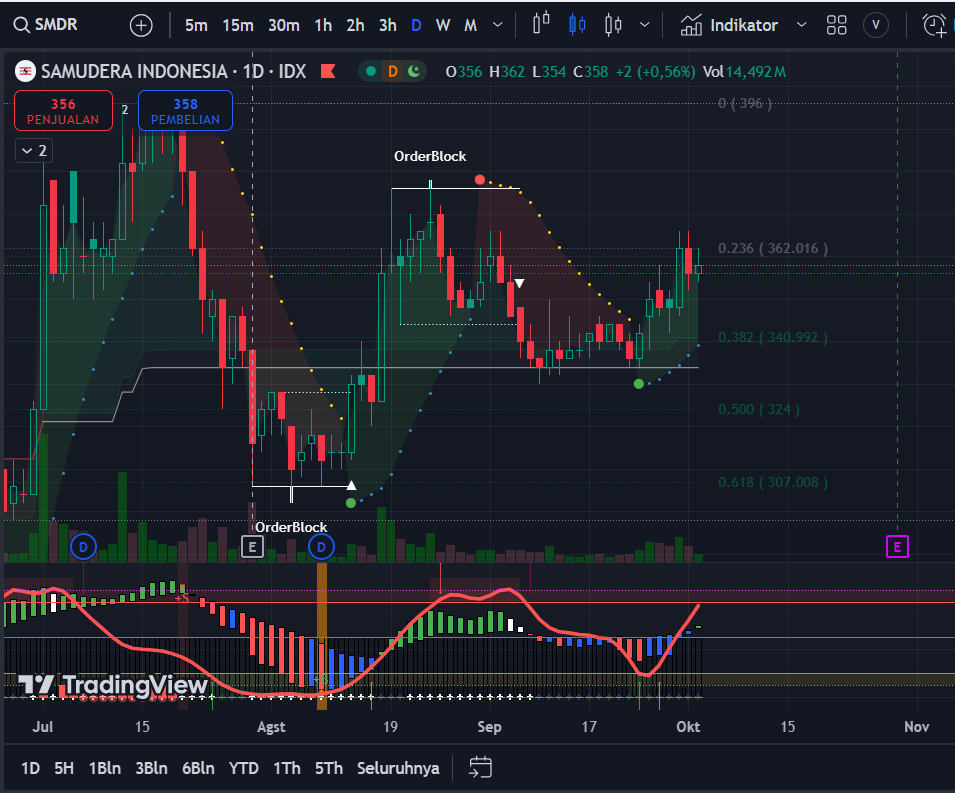Open the indicator templates grid icon
955x793 pixels.
pos(836,25)
